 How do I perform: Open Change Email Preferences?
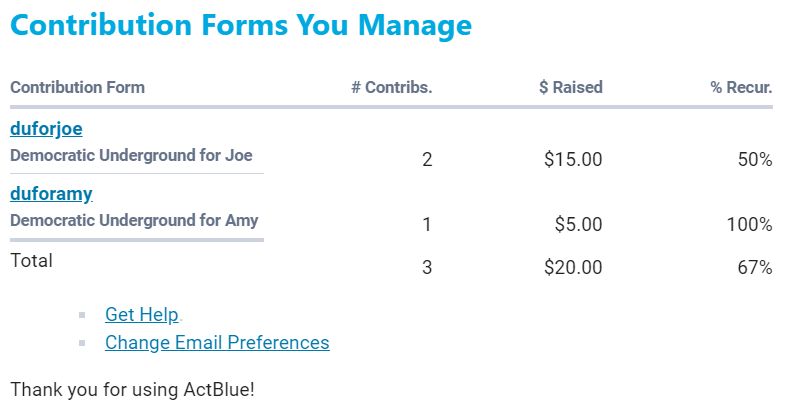tap(217, 342)
